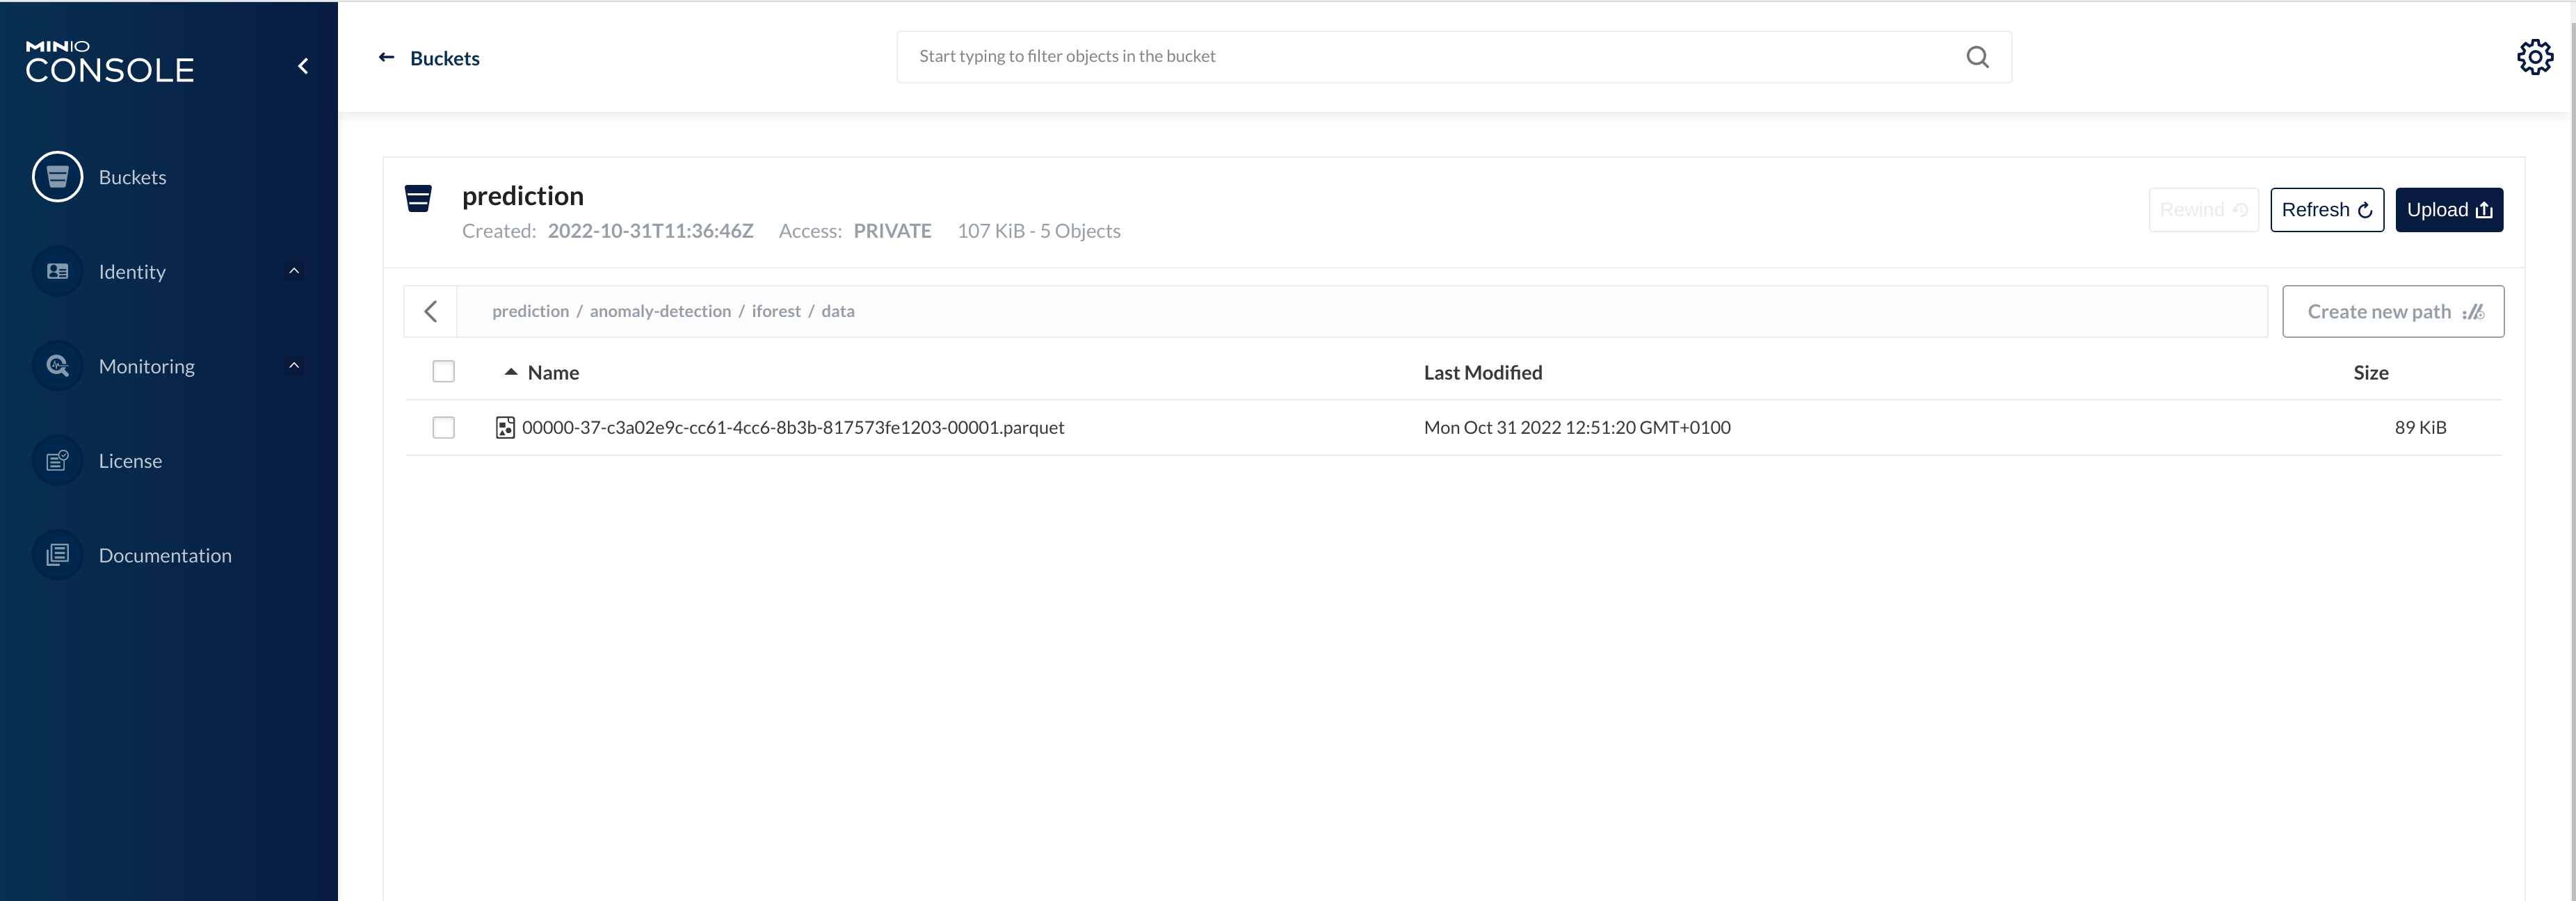
Task: Expand the Identity menu chevron
Action: pyautogui.click(x=294, y=271)
